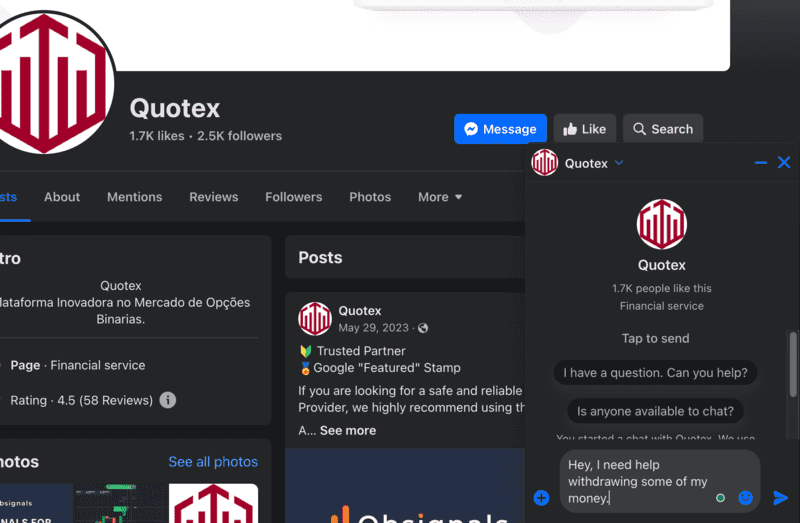800x523 pixels.
Task: Click the Posts heading
Action: (x=320, y=258)
